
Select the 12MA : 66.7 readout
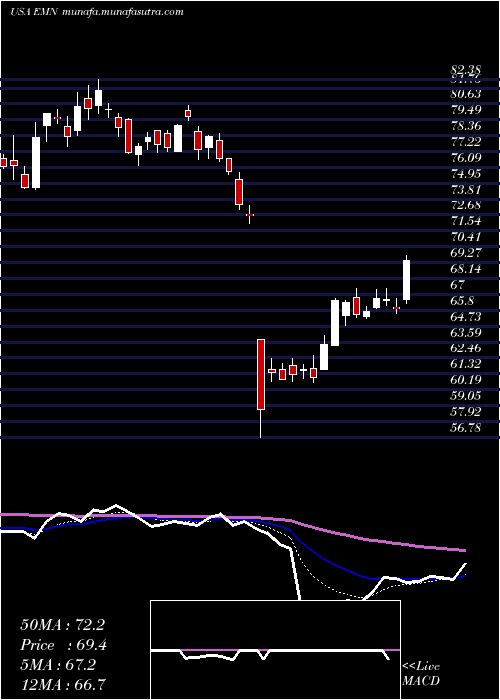[62, 684]
